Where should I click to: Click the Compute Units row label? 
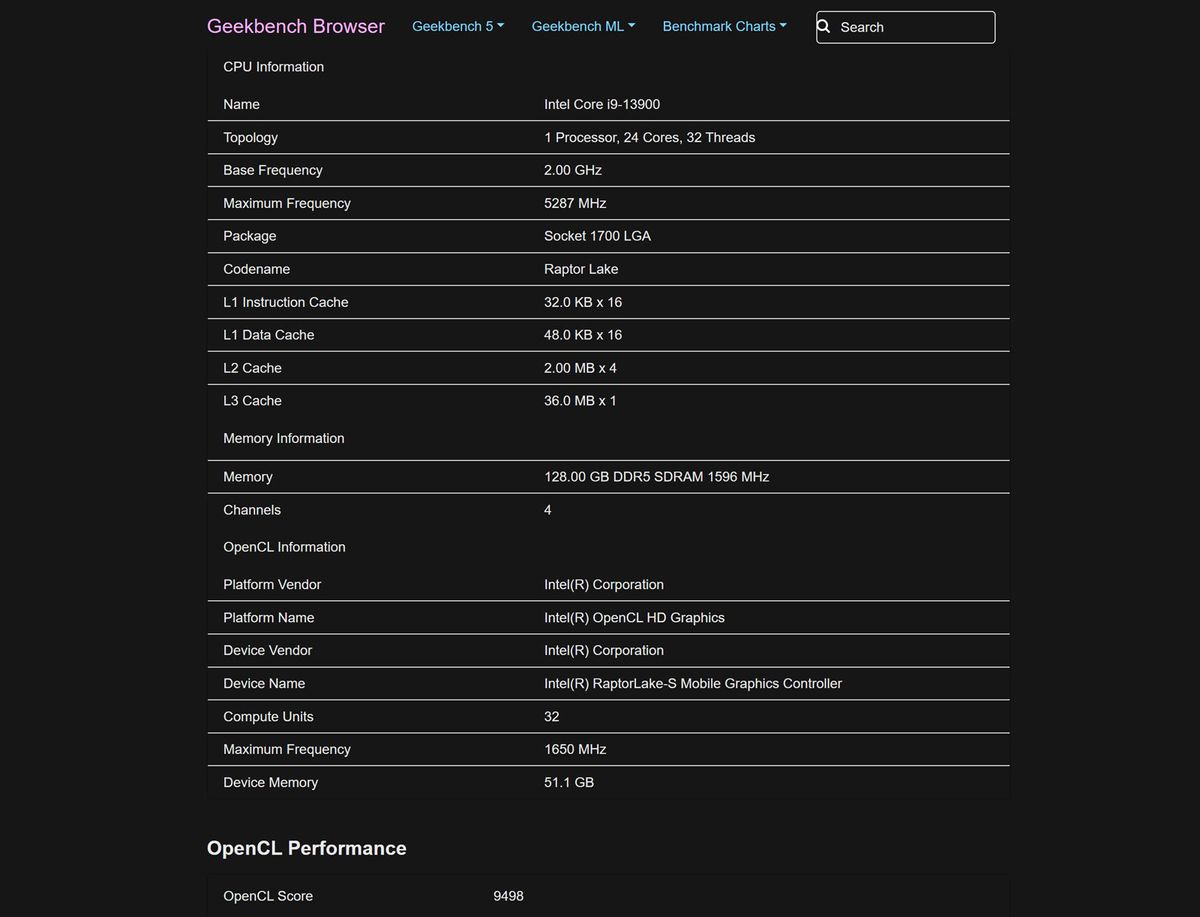click(x=268, y=717)
